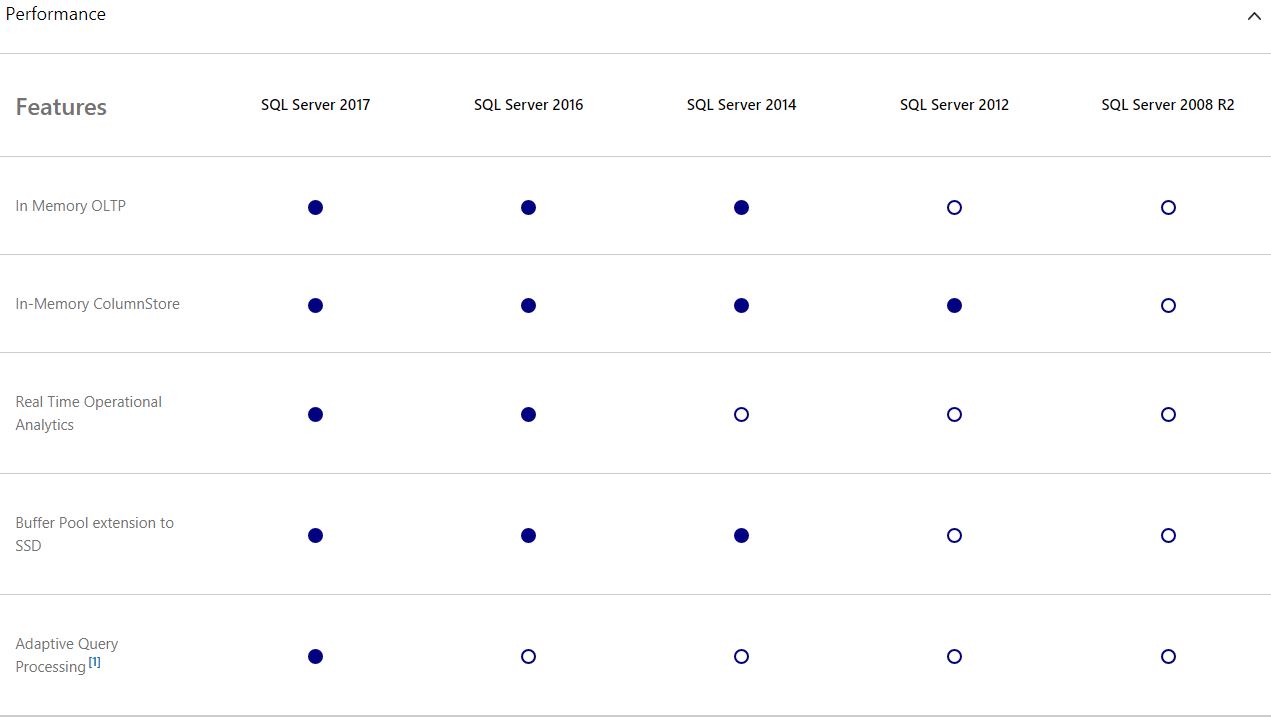Click the Performance section header to collapse it
The width and height of the screenshot is (1271, 718).
[x=57, y=14]
